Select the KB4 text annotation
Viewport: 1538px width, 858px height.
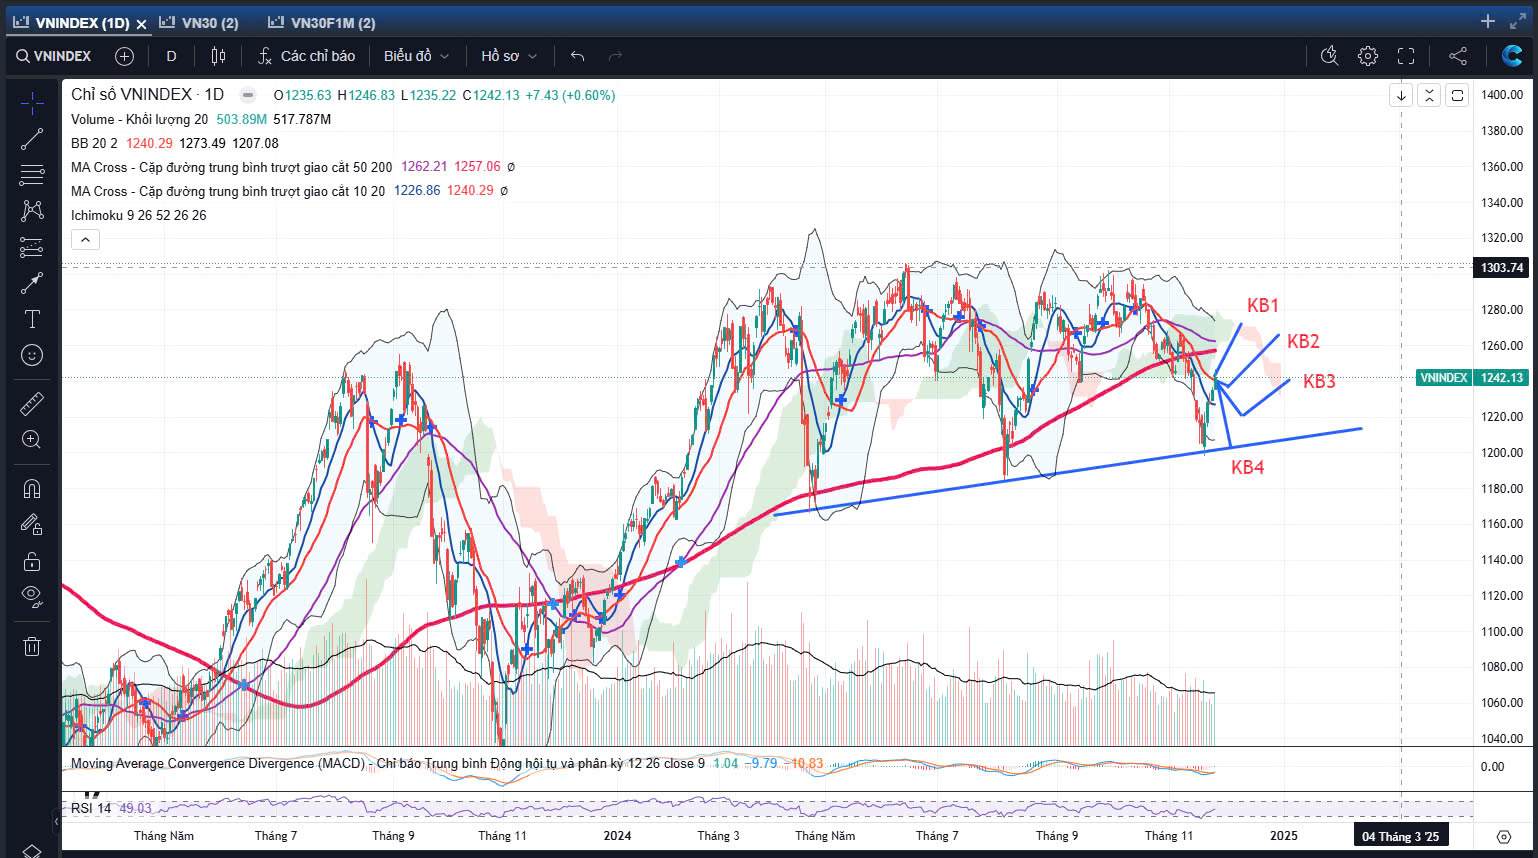click(1247, 467)
